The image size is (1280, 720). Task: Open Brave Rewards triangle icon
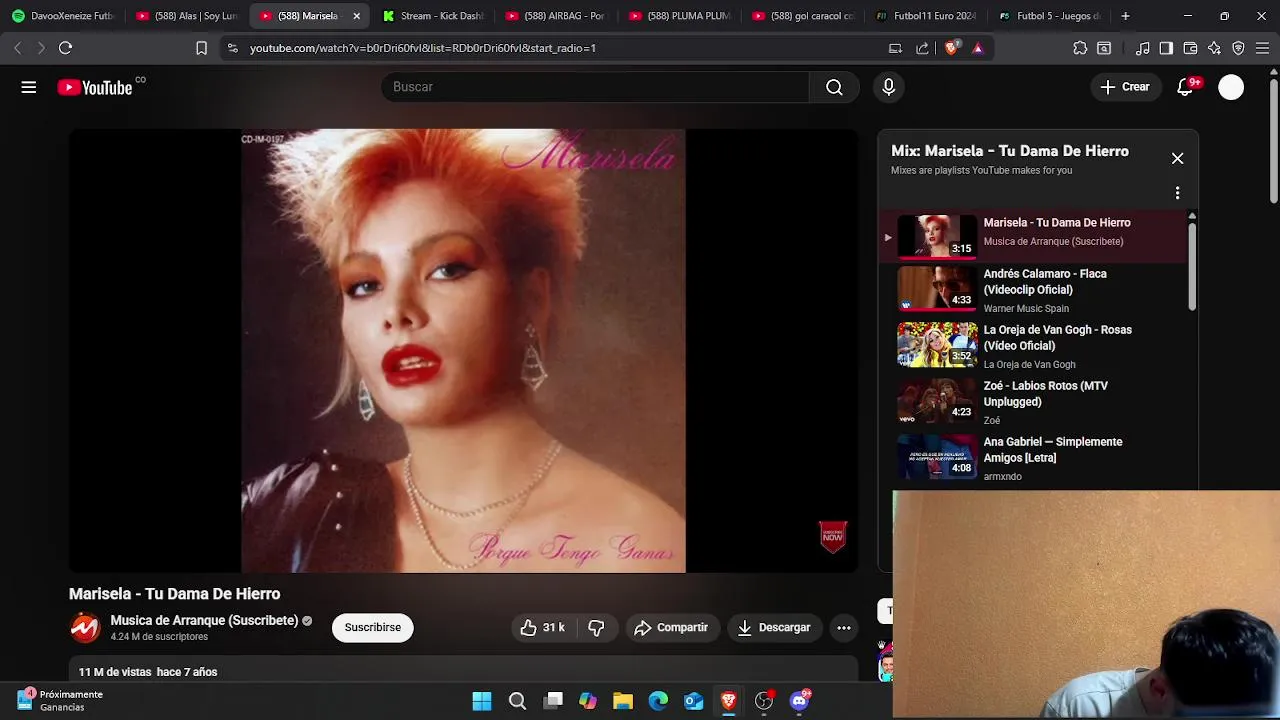click(977, 48)
